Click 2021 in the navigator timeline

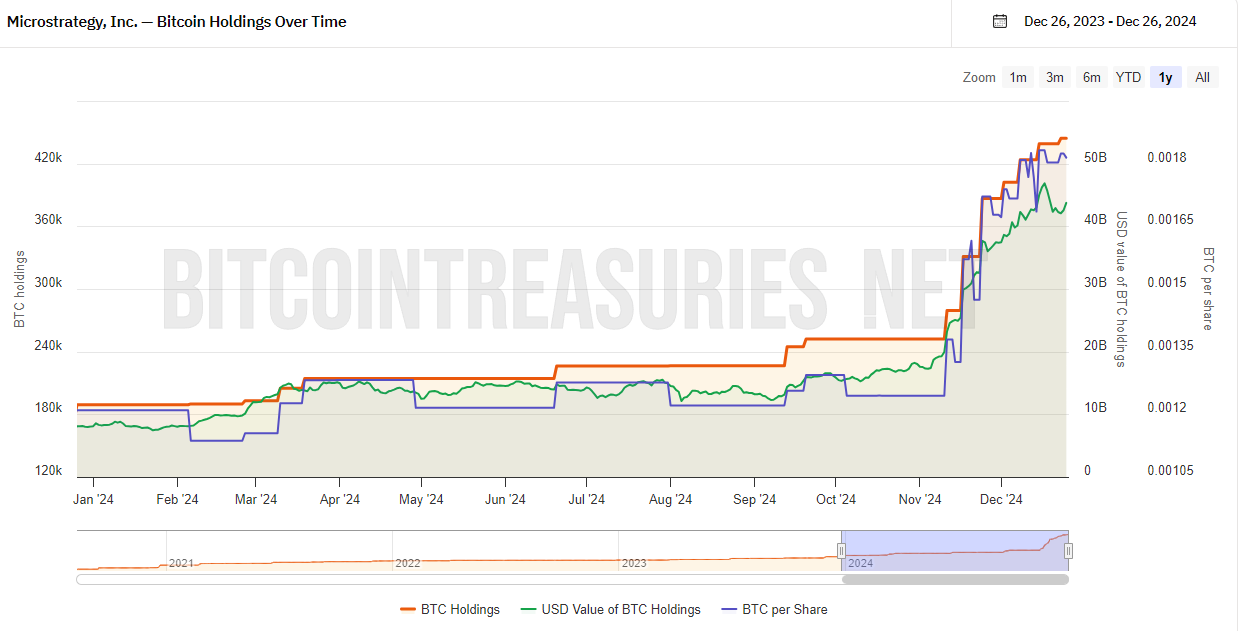(x=181, y=563)
